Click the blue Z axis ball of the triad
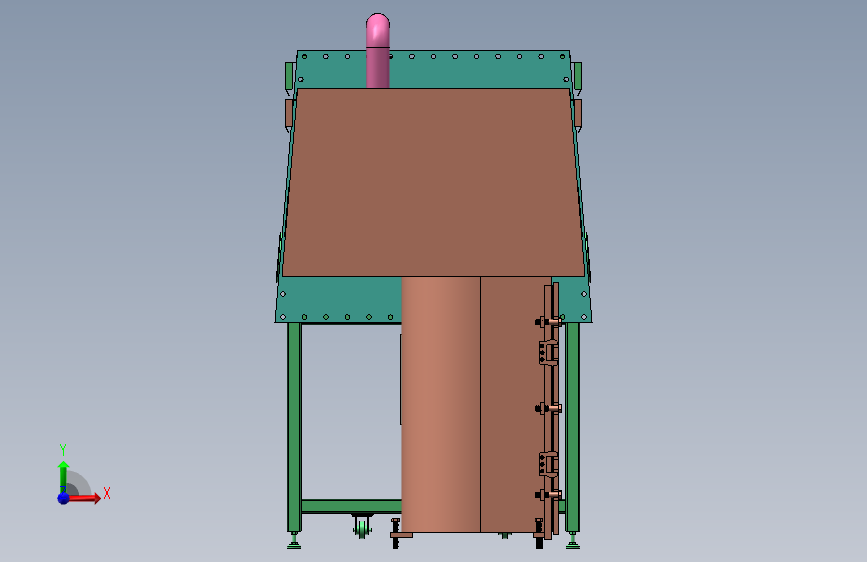 point(64,498)
